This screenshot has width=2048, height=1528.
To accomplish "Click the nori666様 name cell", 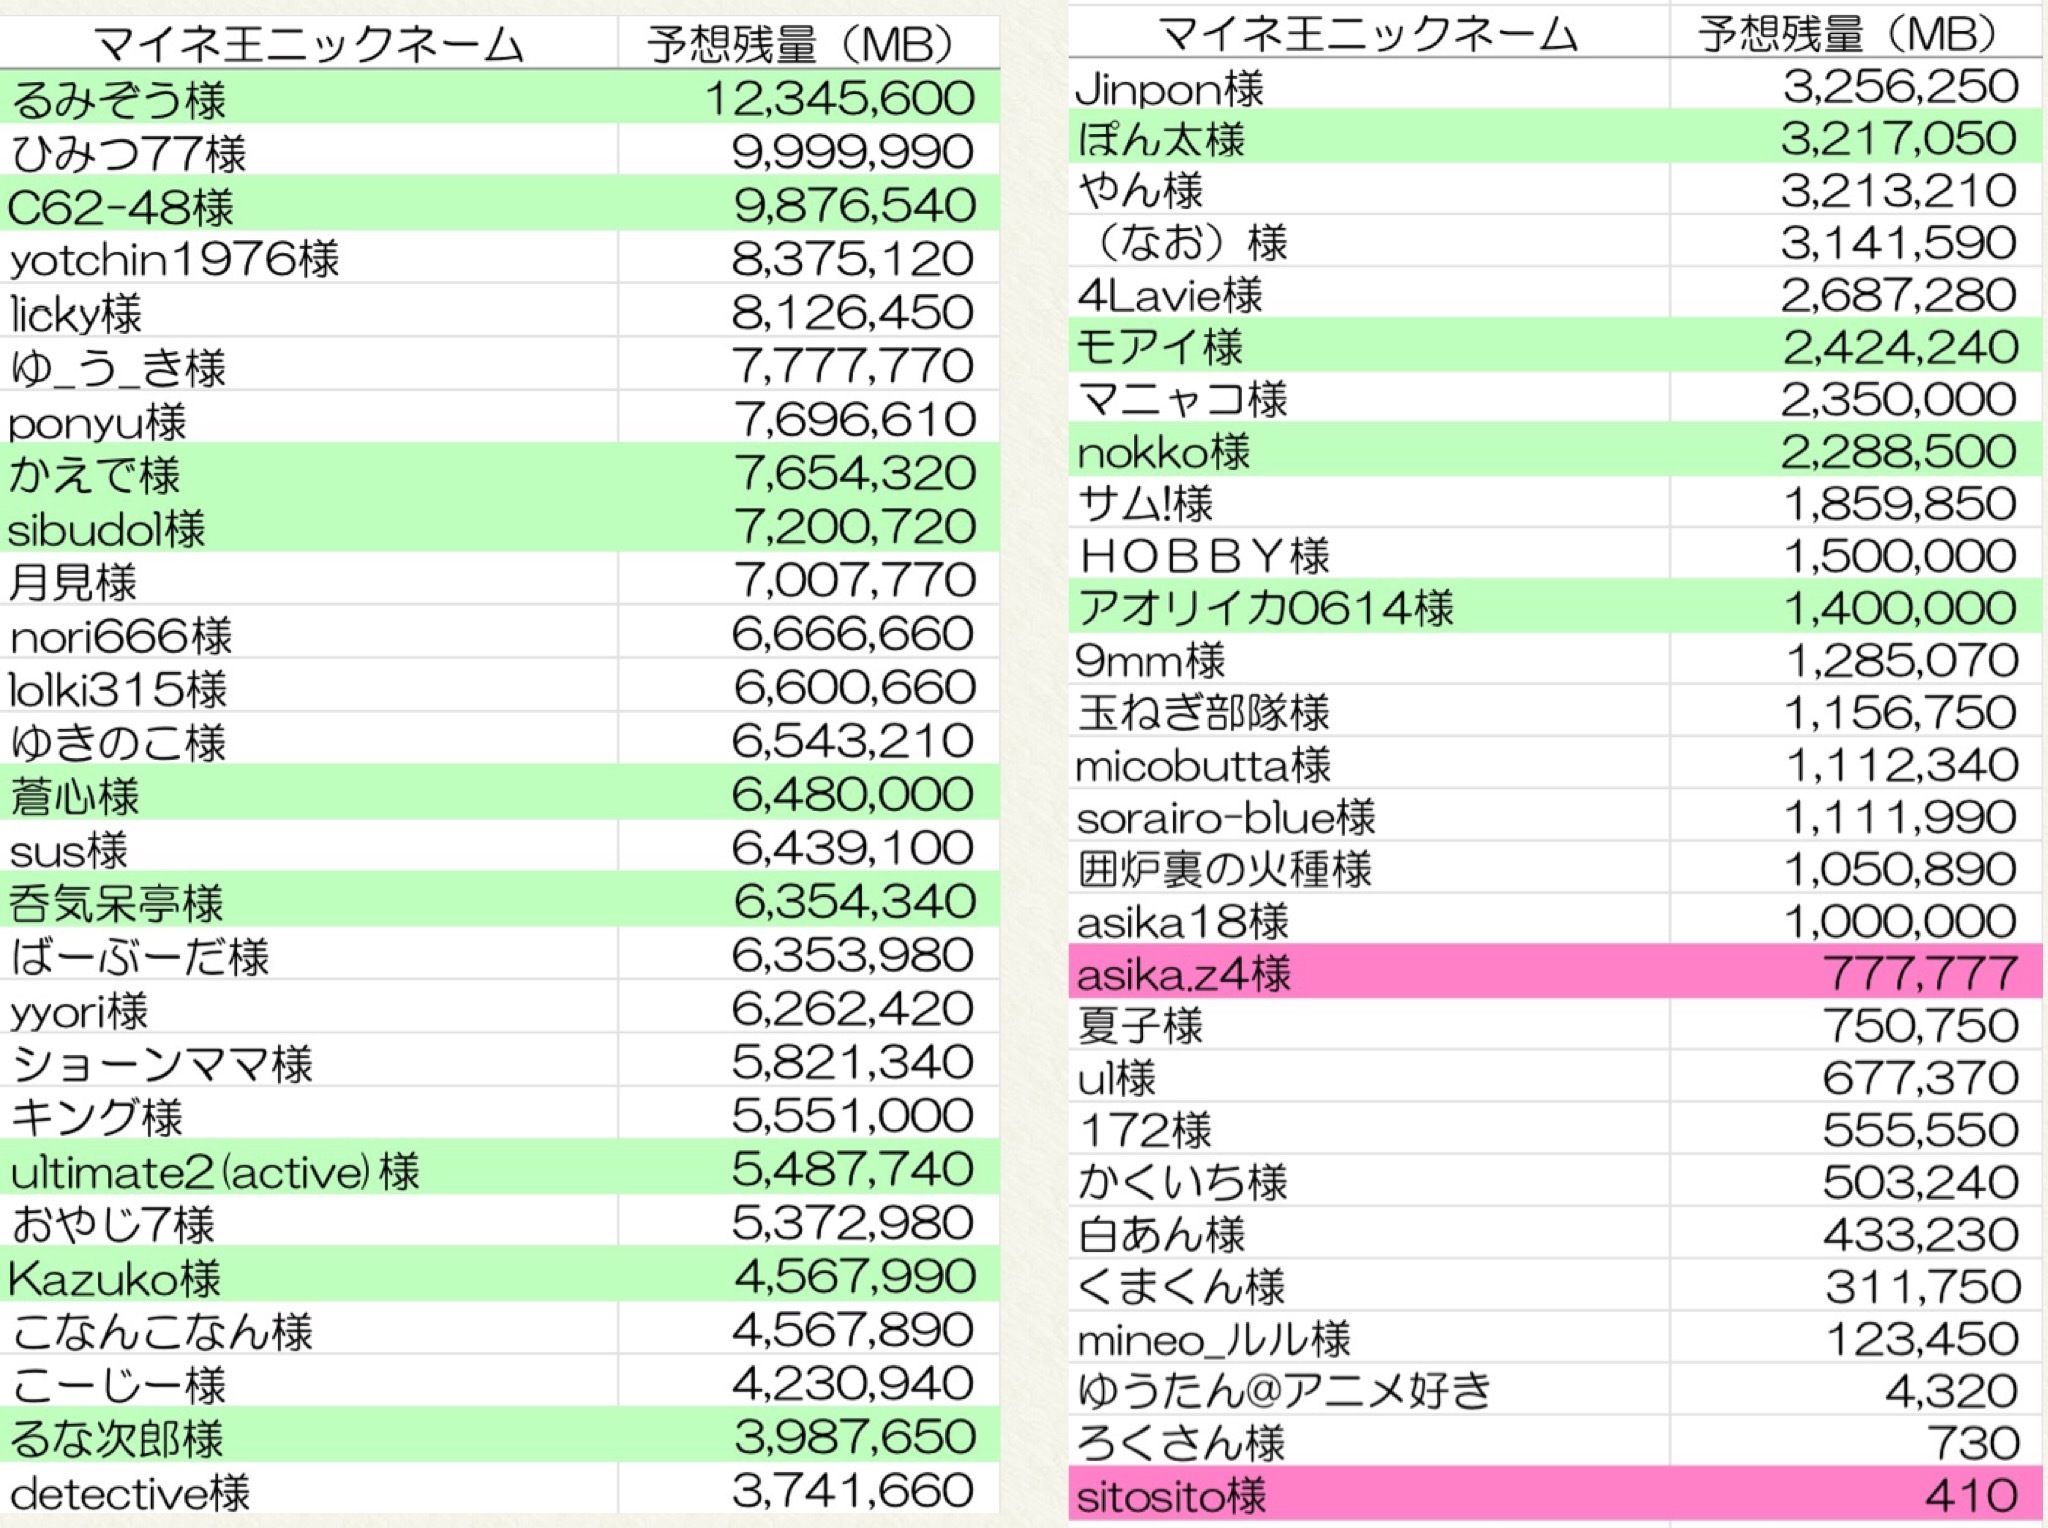I will 121,635.
